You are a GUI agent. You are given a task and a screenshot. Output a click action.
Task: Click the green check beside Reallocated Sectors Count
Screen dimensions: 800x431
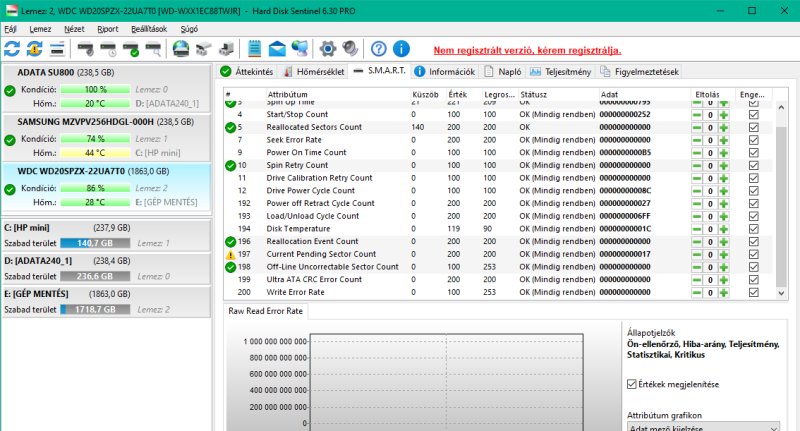tap(231, 127)
